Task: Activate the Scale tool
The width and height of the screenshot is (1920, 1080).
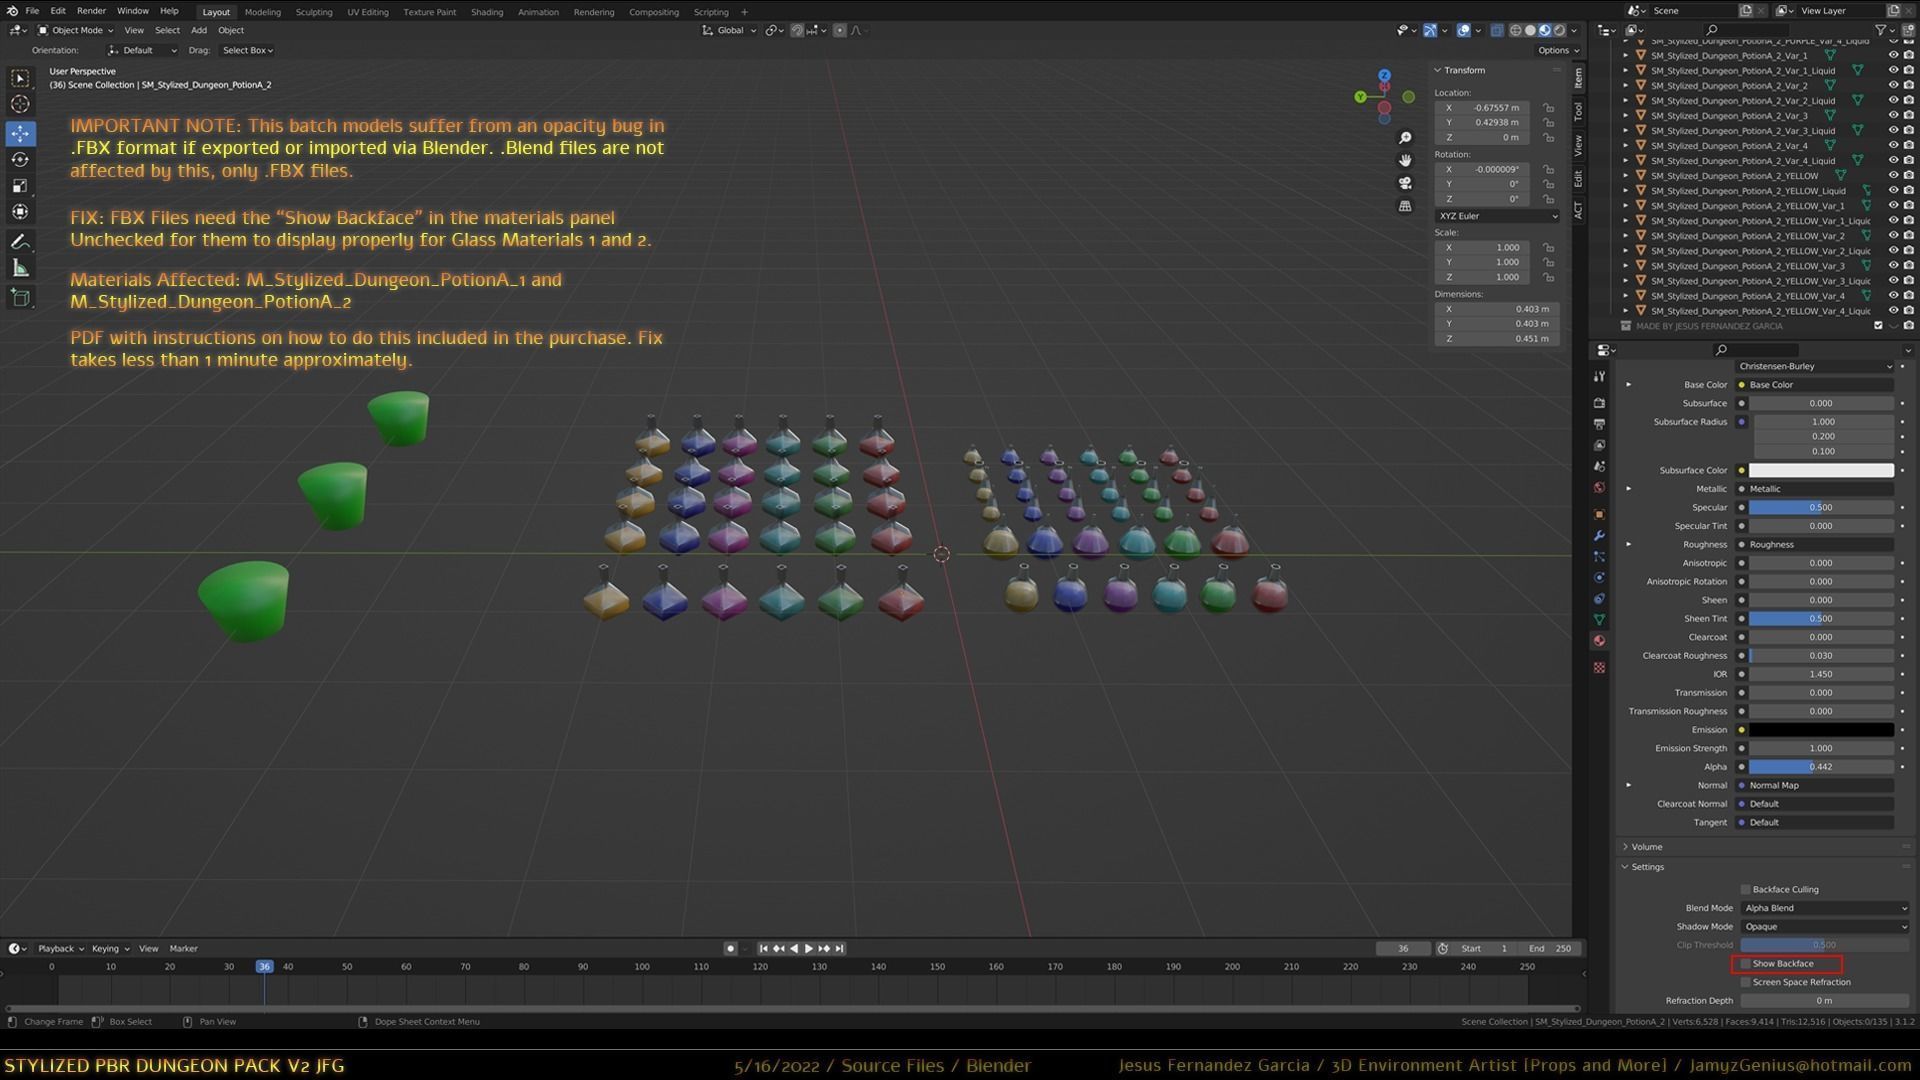Action: (20, 185)
